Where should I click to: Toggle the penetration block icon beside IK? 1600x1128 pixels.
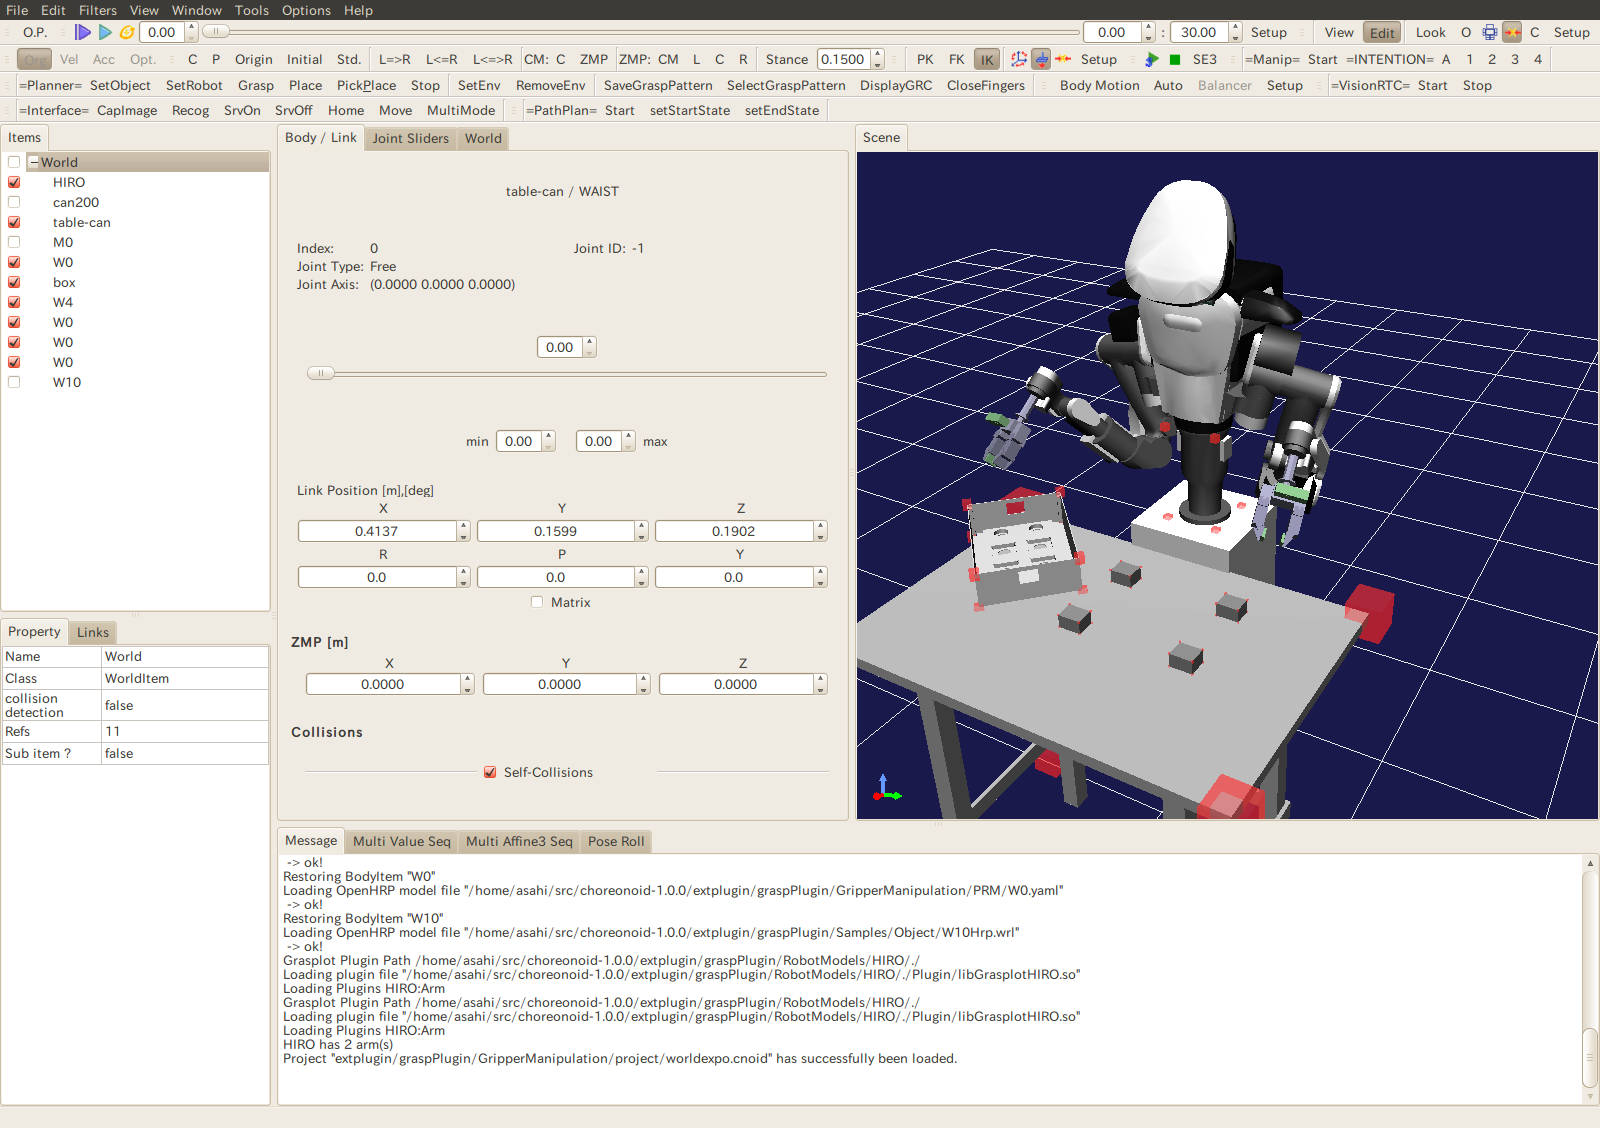1041,59
